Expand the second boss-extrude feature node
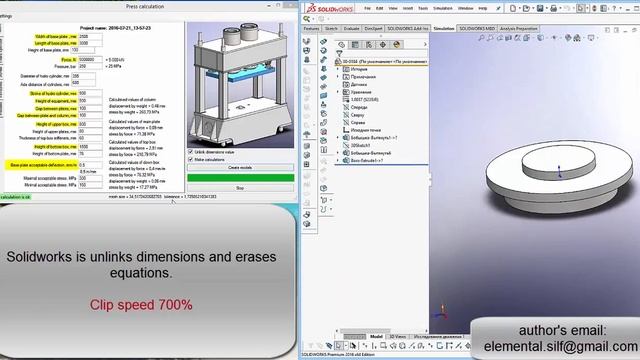640x360 pixels. pyautogui.click(x=338, y=153)
